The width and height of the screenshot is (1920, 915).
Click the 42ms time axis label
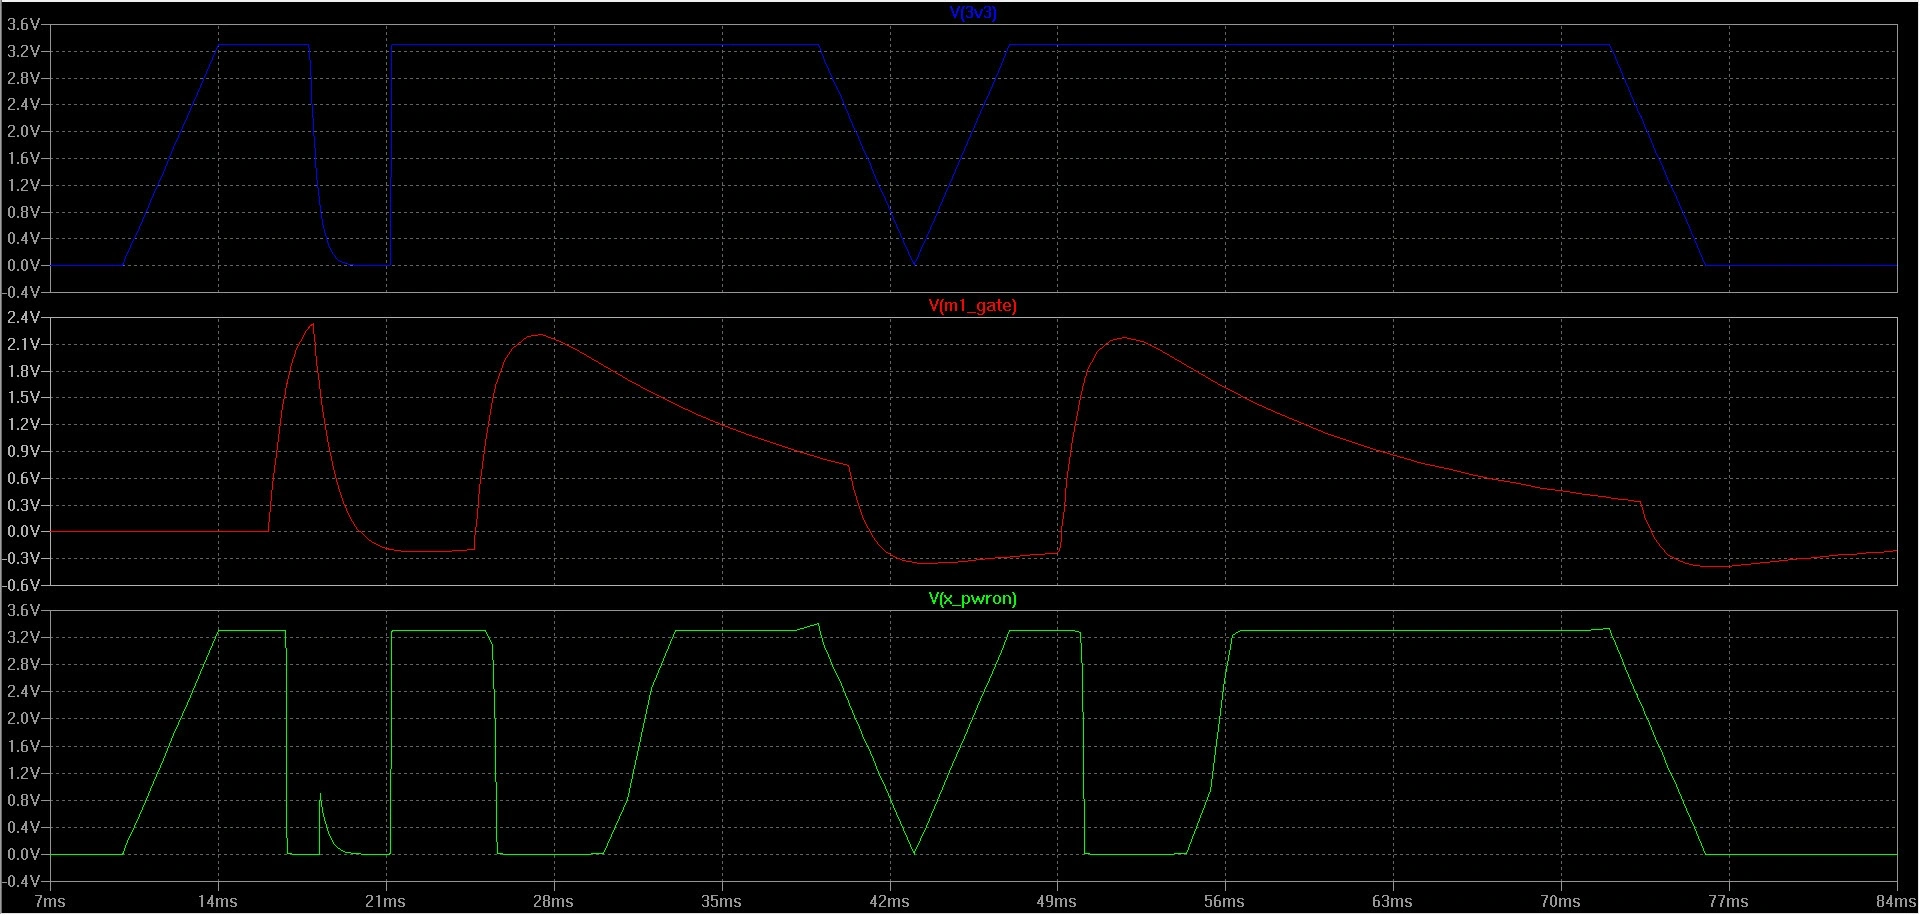pos(889,902)
